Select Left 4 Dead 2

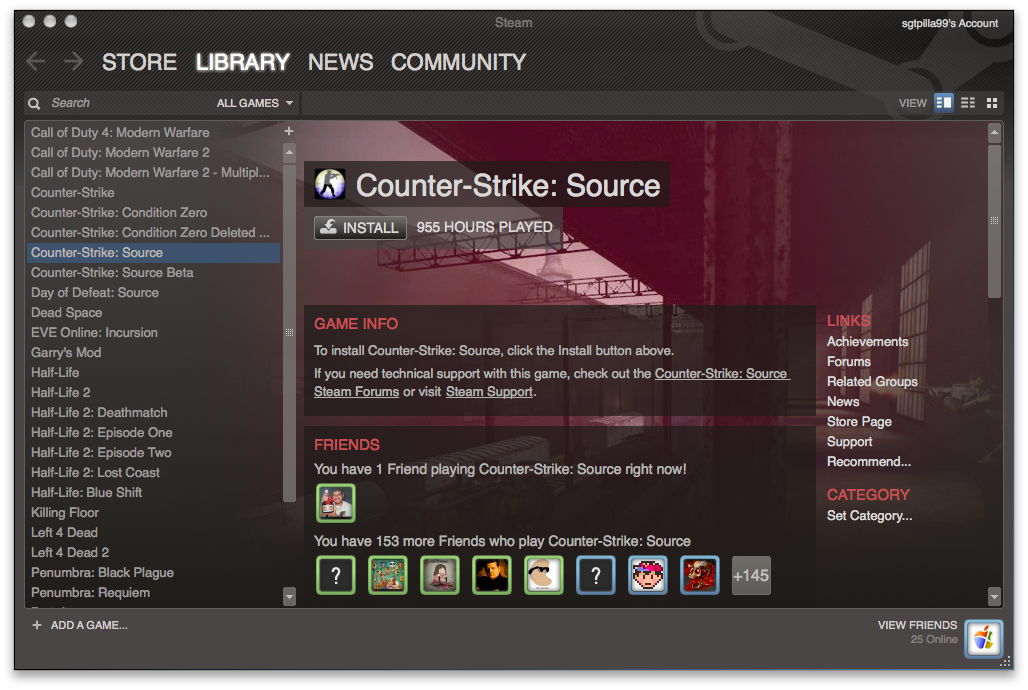point(153,552)
